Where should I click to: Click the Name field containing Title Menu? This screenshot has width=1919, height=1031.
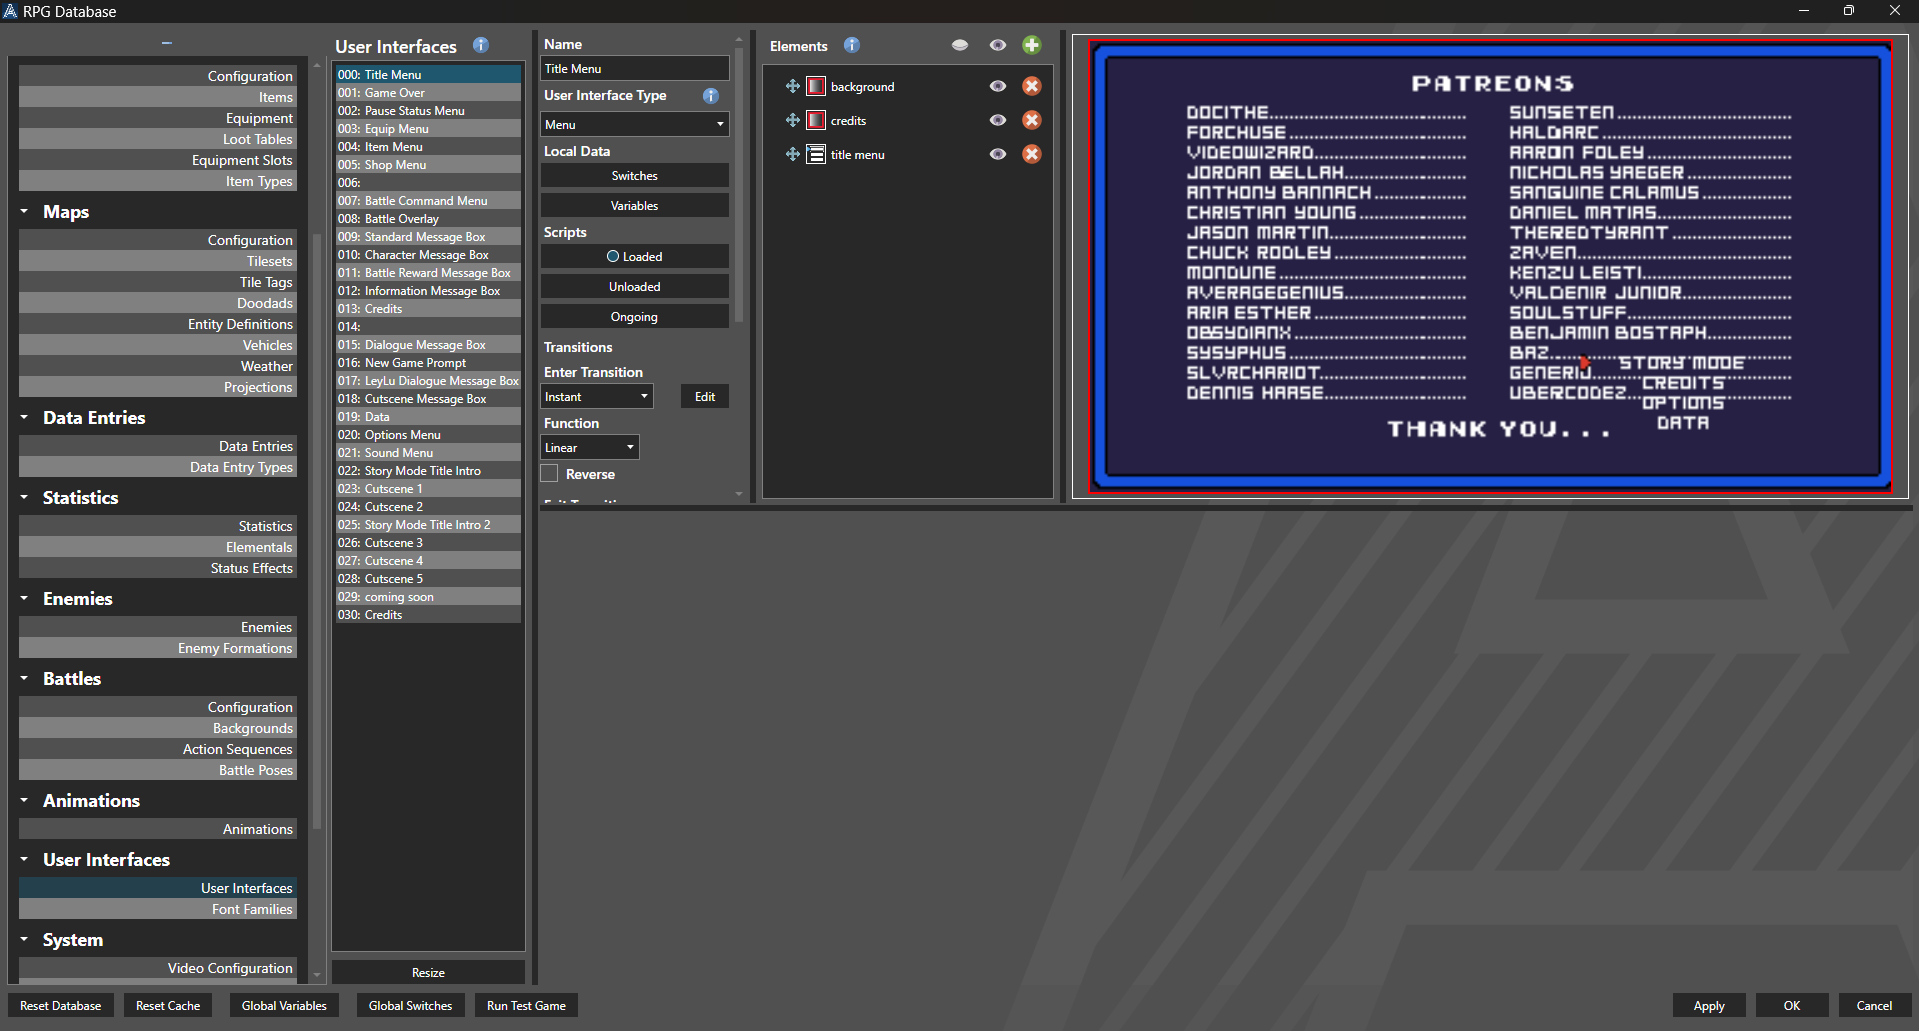point(634,69)
